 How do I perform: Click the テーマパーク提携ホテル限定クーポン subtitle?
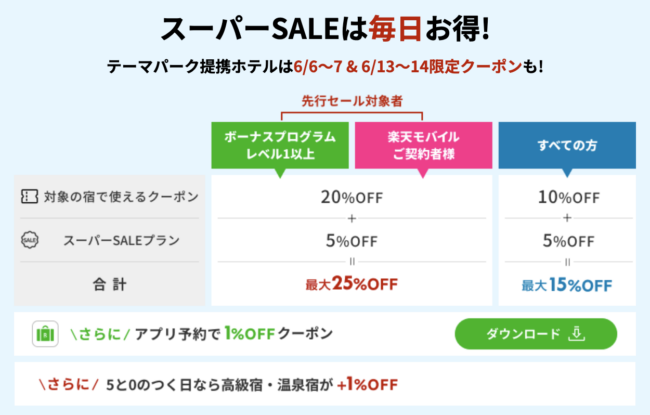pyautogui.click(x=325, y=66)
